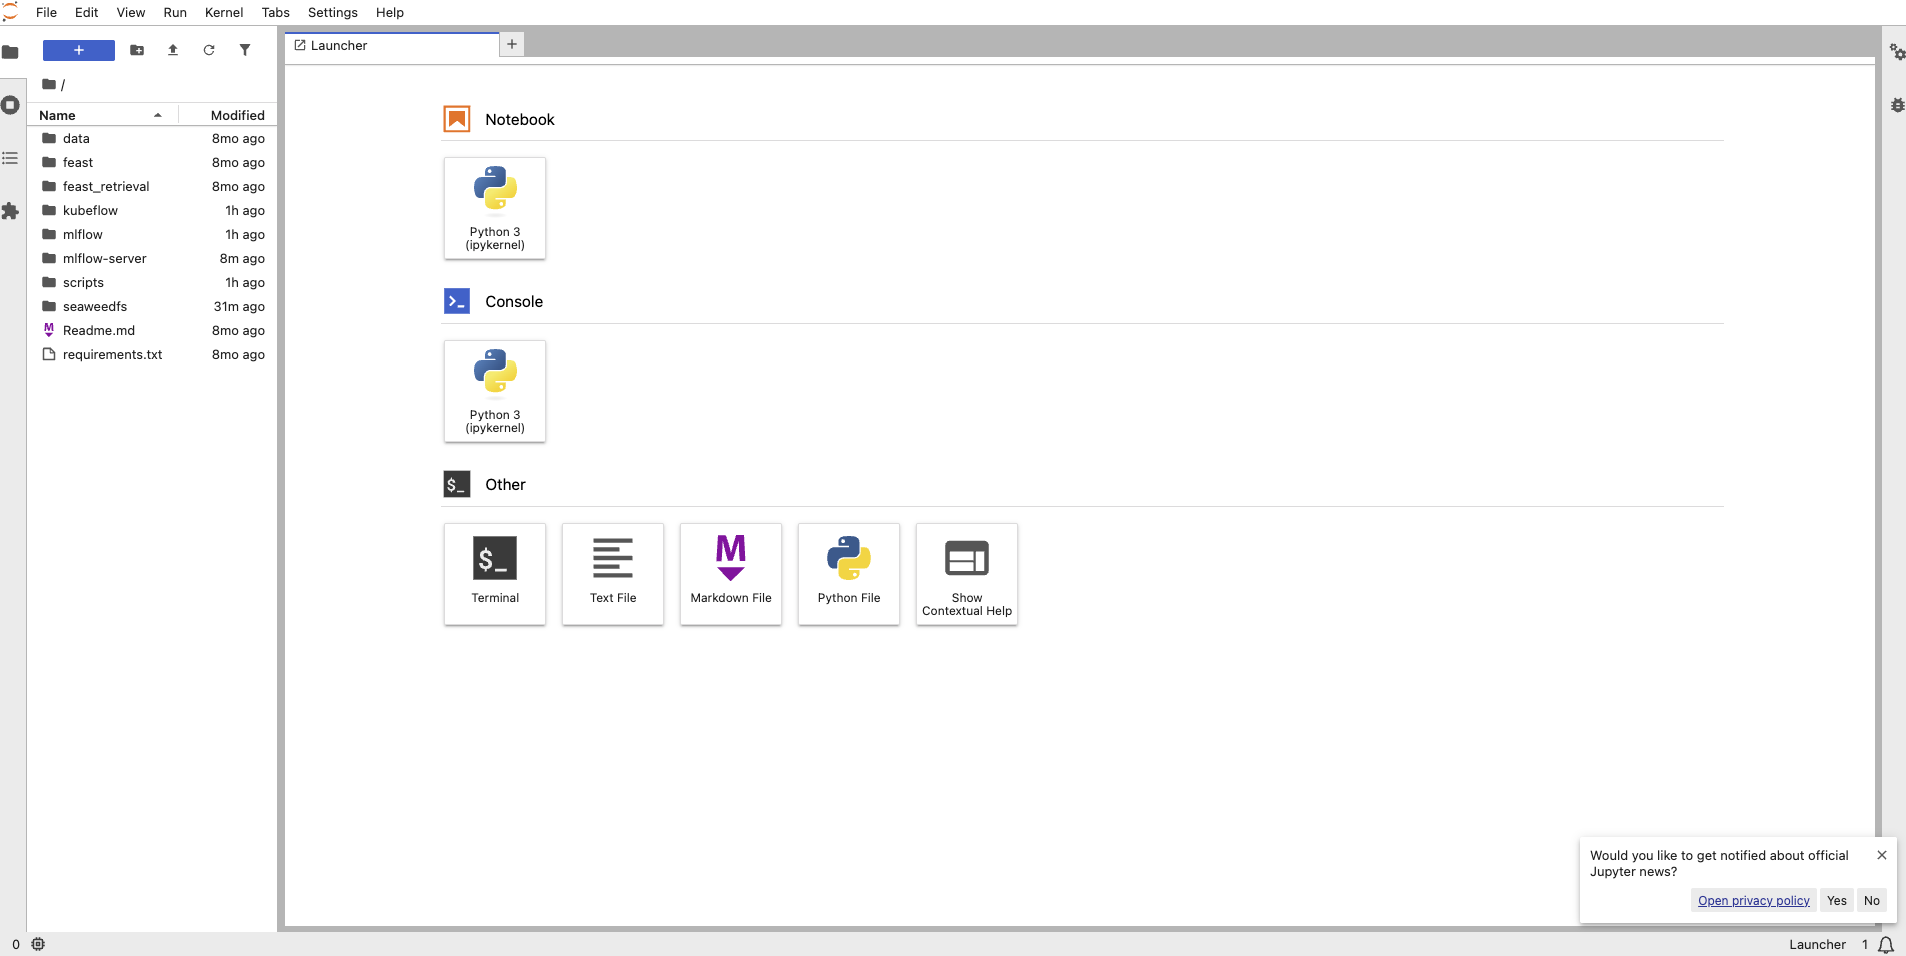Screen dimensions: 1906x956
Task: Select the kubeflow folder
Action: point(152,210)
